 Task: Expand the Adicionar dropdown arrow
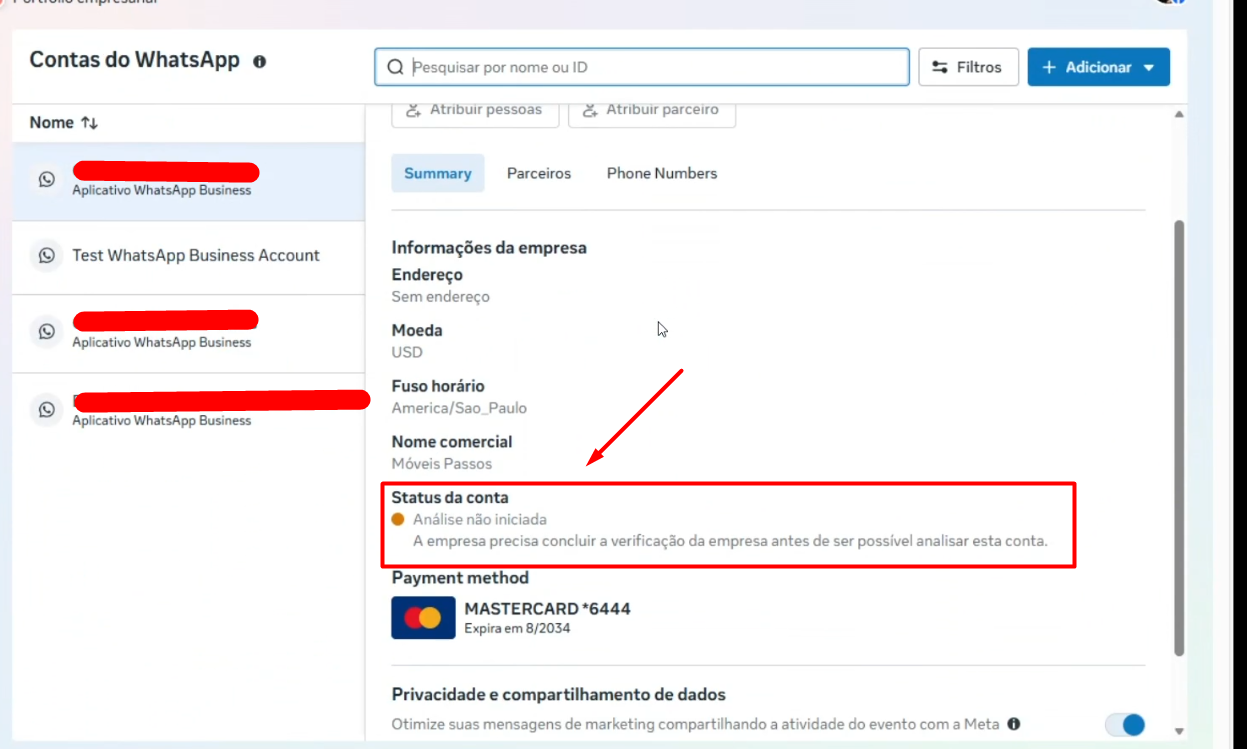click(x=1149, y=68)
